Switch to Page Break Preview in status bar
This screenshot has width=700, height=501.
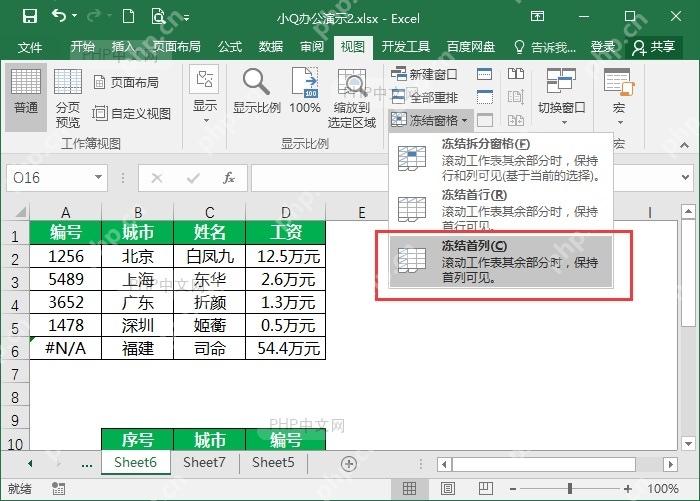point(486,488)
